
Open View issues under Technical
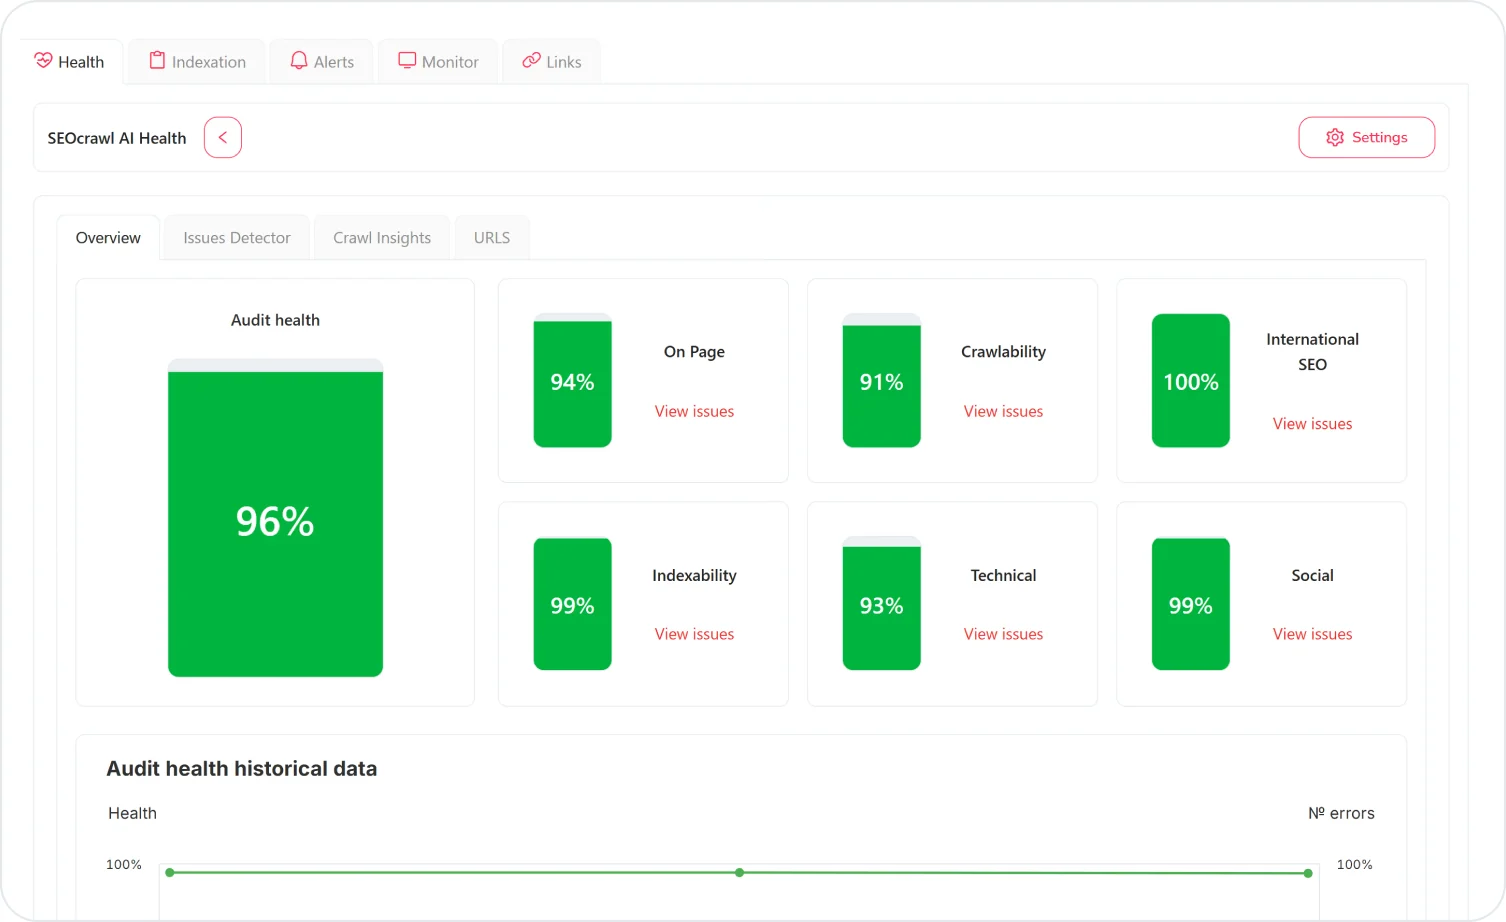click(1003, 635)
